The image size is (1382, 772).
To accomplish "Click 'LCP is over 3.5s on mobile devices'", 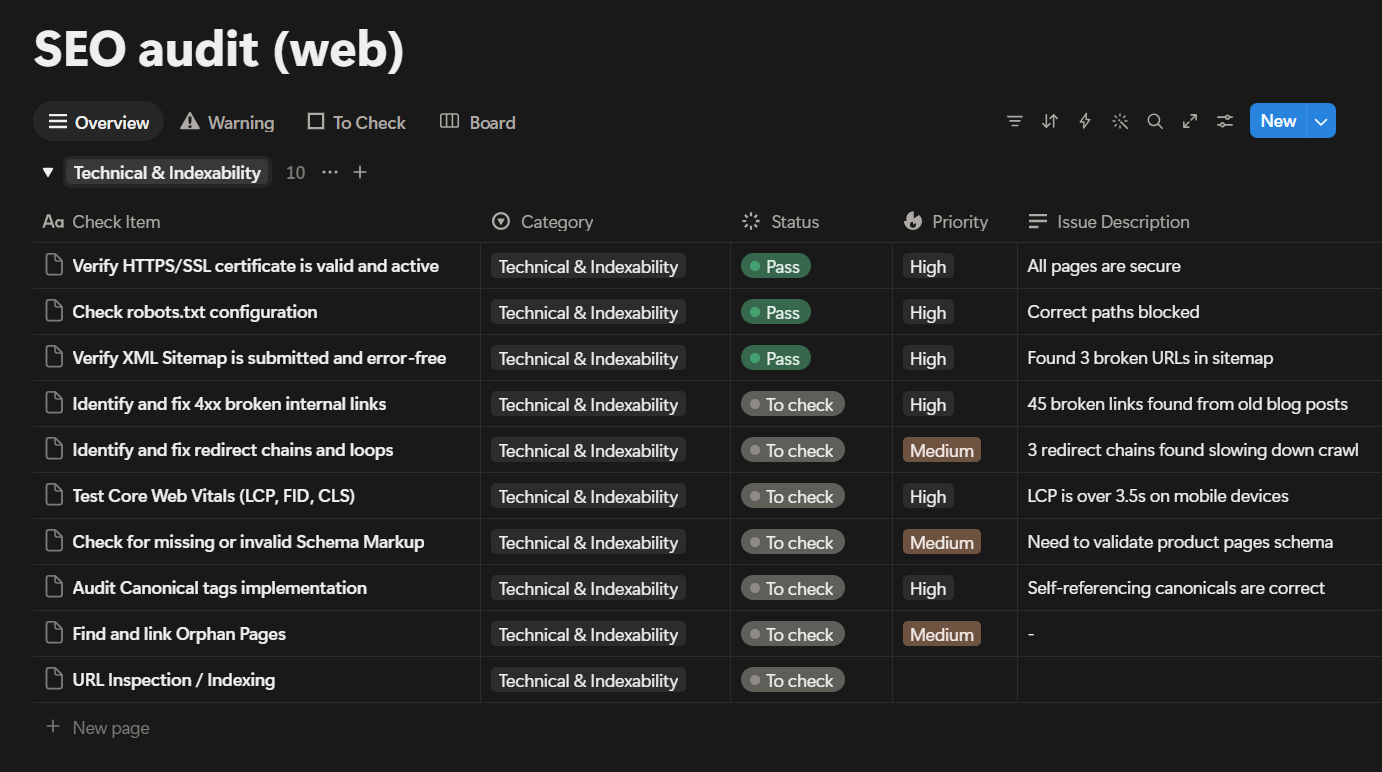I will tap(1158, 496).
